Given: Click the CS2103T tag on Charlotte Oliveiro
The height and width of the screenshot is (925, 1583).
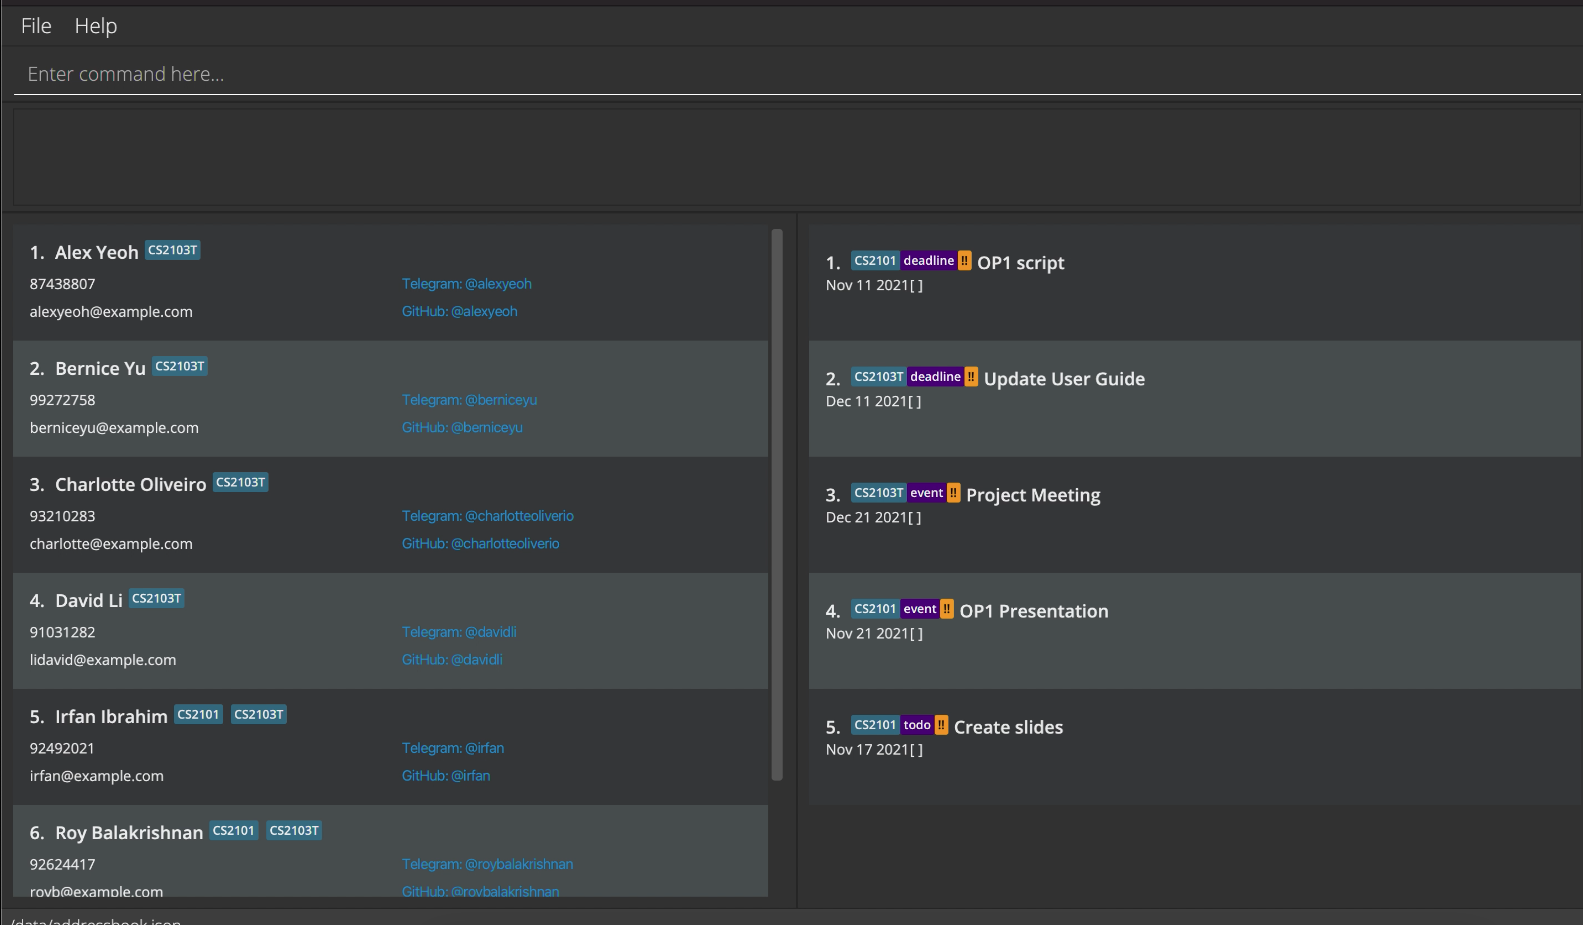Looking at the screenshot, I should pyautogui.click(x=241, y=482).
